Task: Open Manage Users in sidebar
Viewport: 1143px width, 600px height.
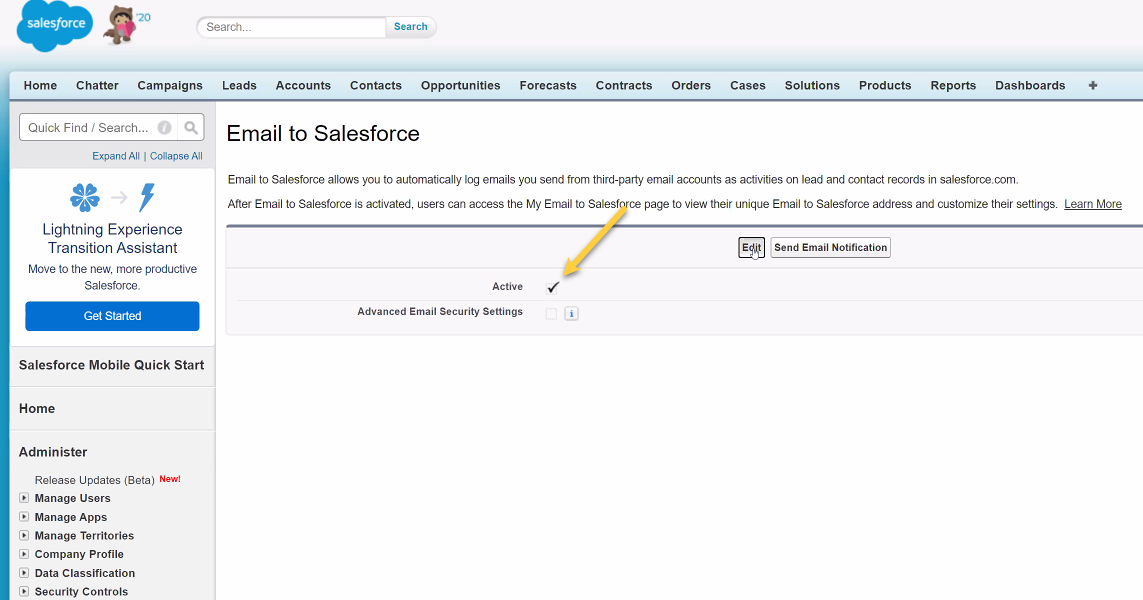Action: [x=73, y=498]
